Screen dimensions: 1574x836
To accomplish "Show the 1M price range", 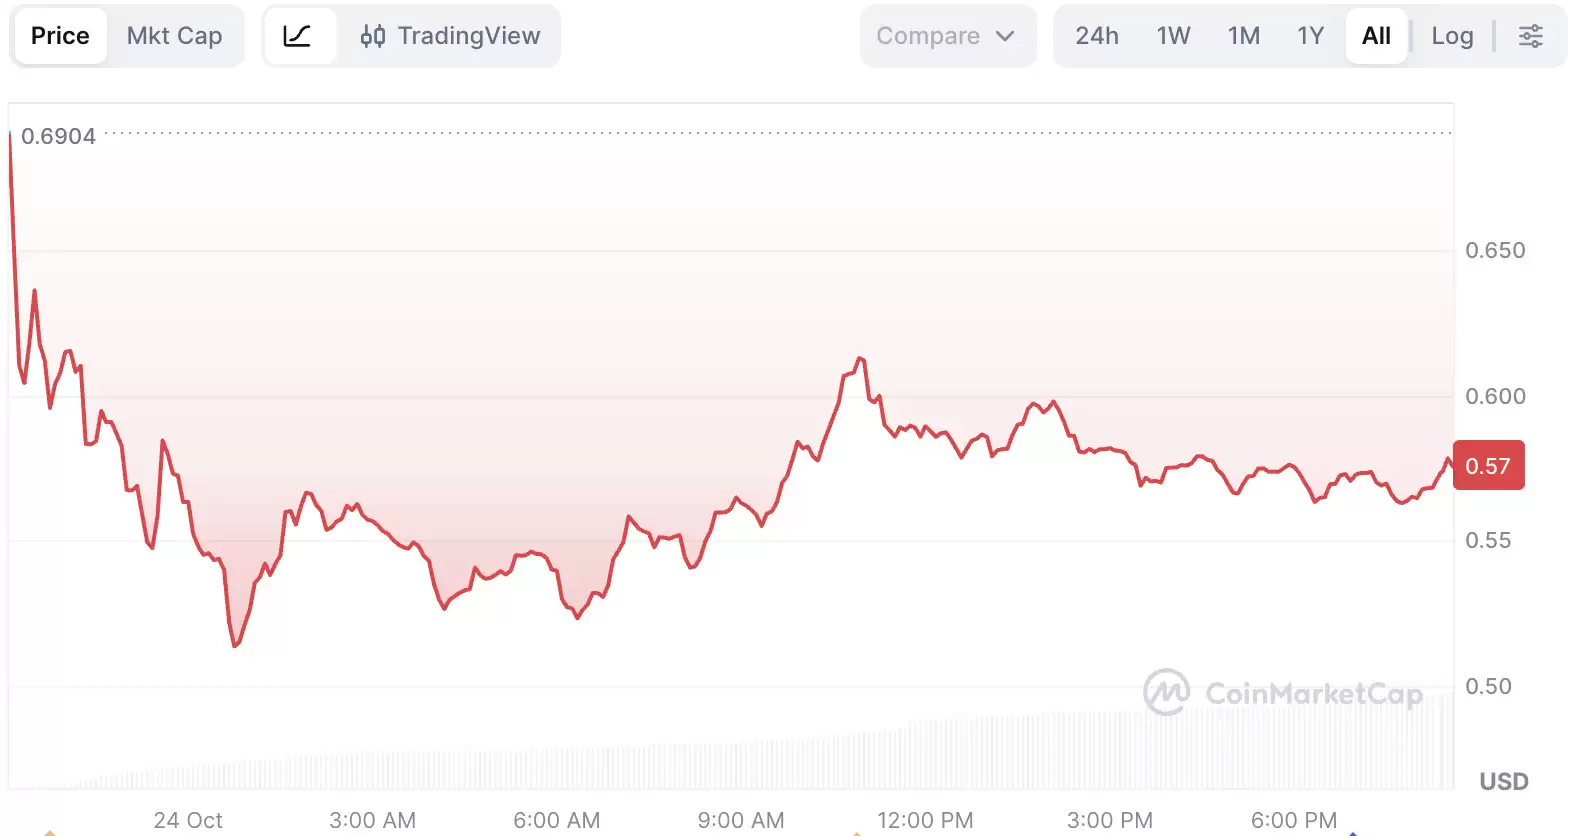I will [1243, 36].
